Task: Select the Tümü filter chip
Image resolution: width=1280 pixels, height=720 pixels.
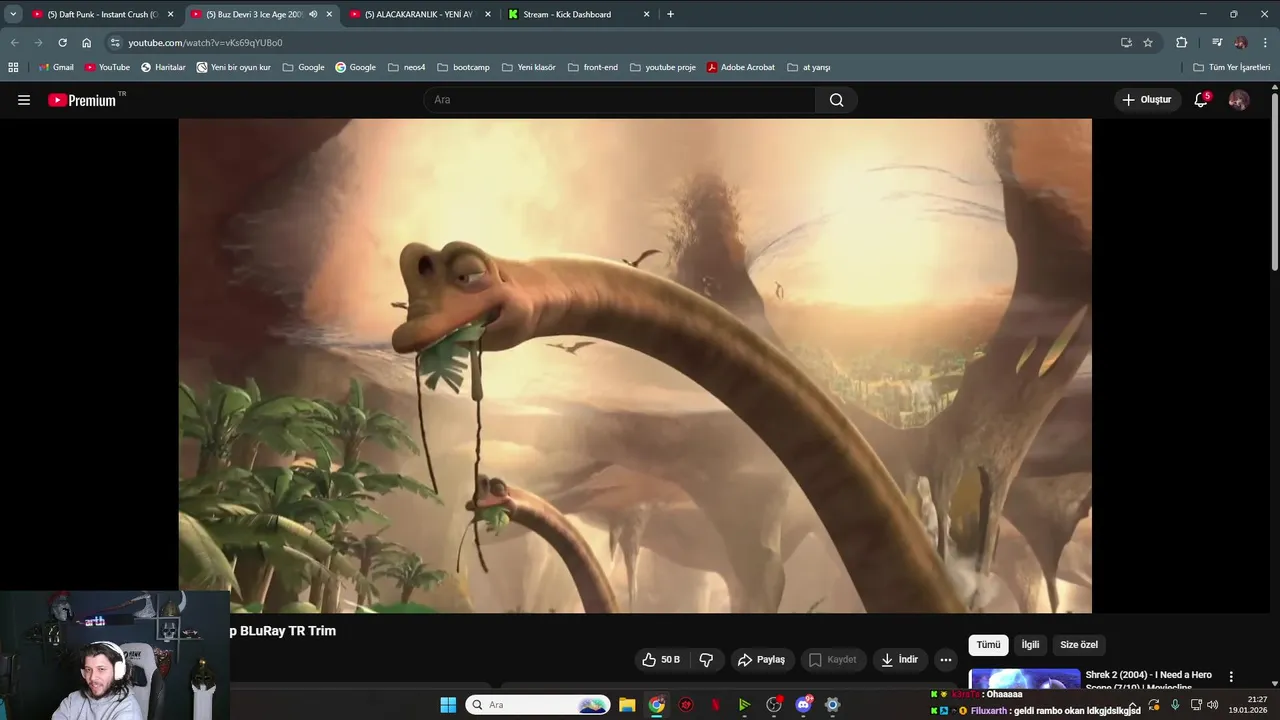Action: [x=988, y=645]
